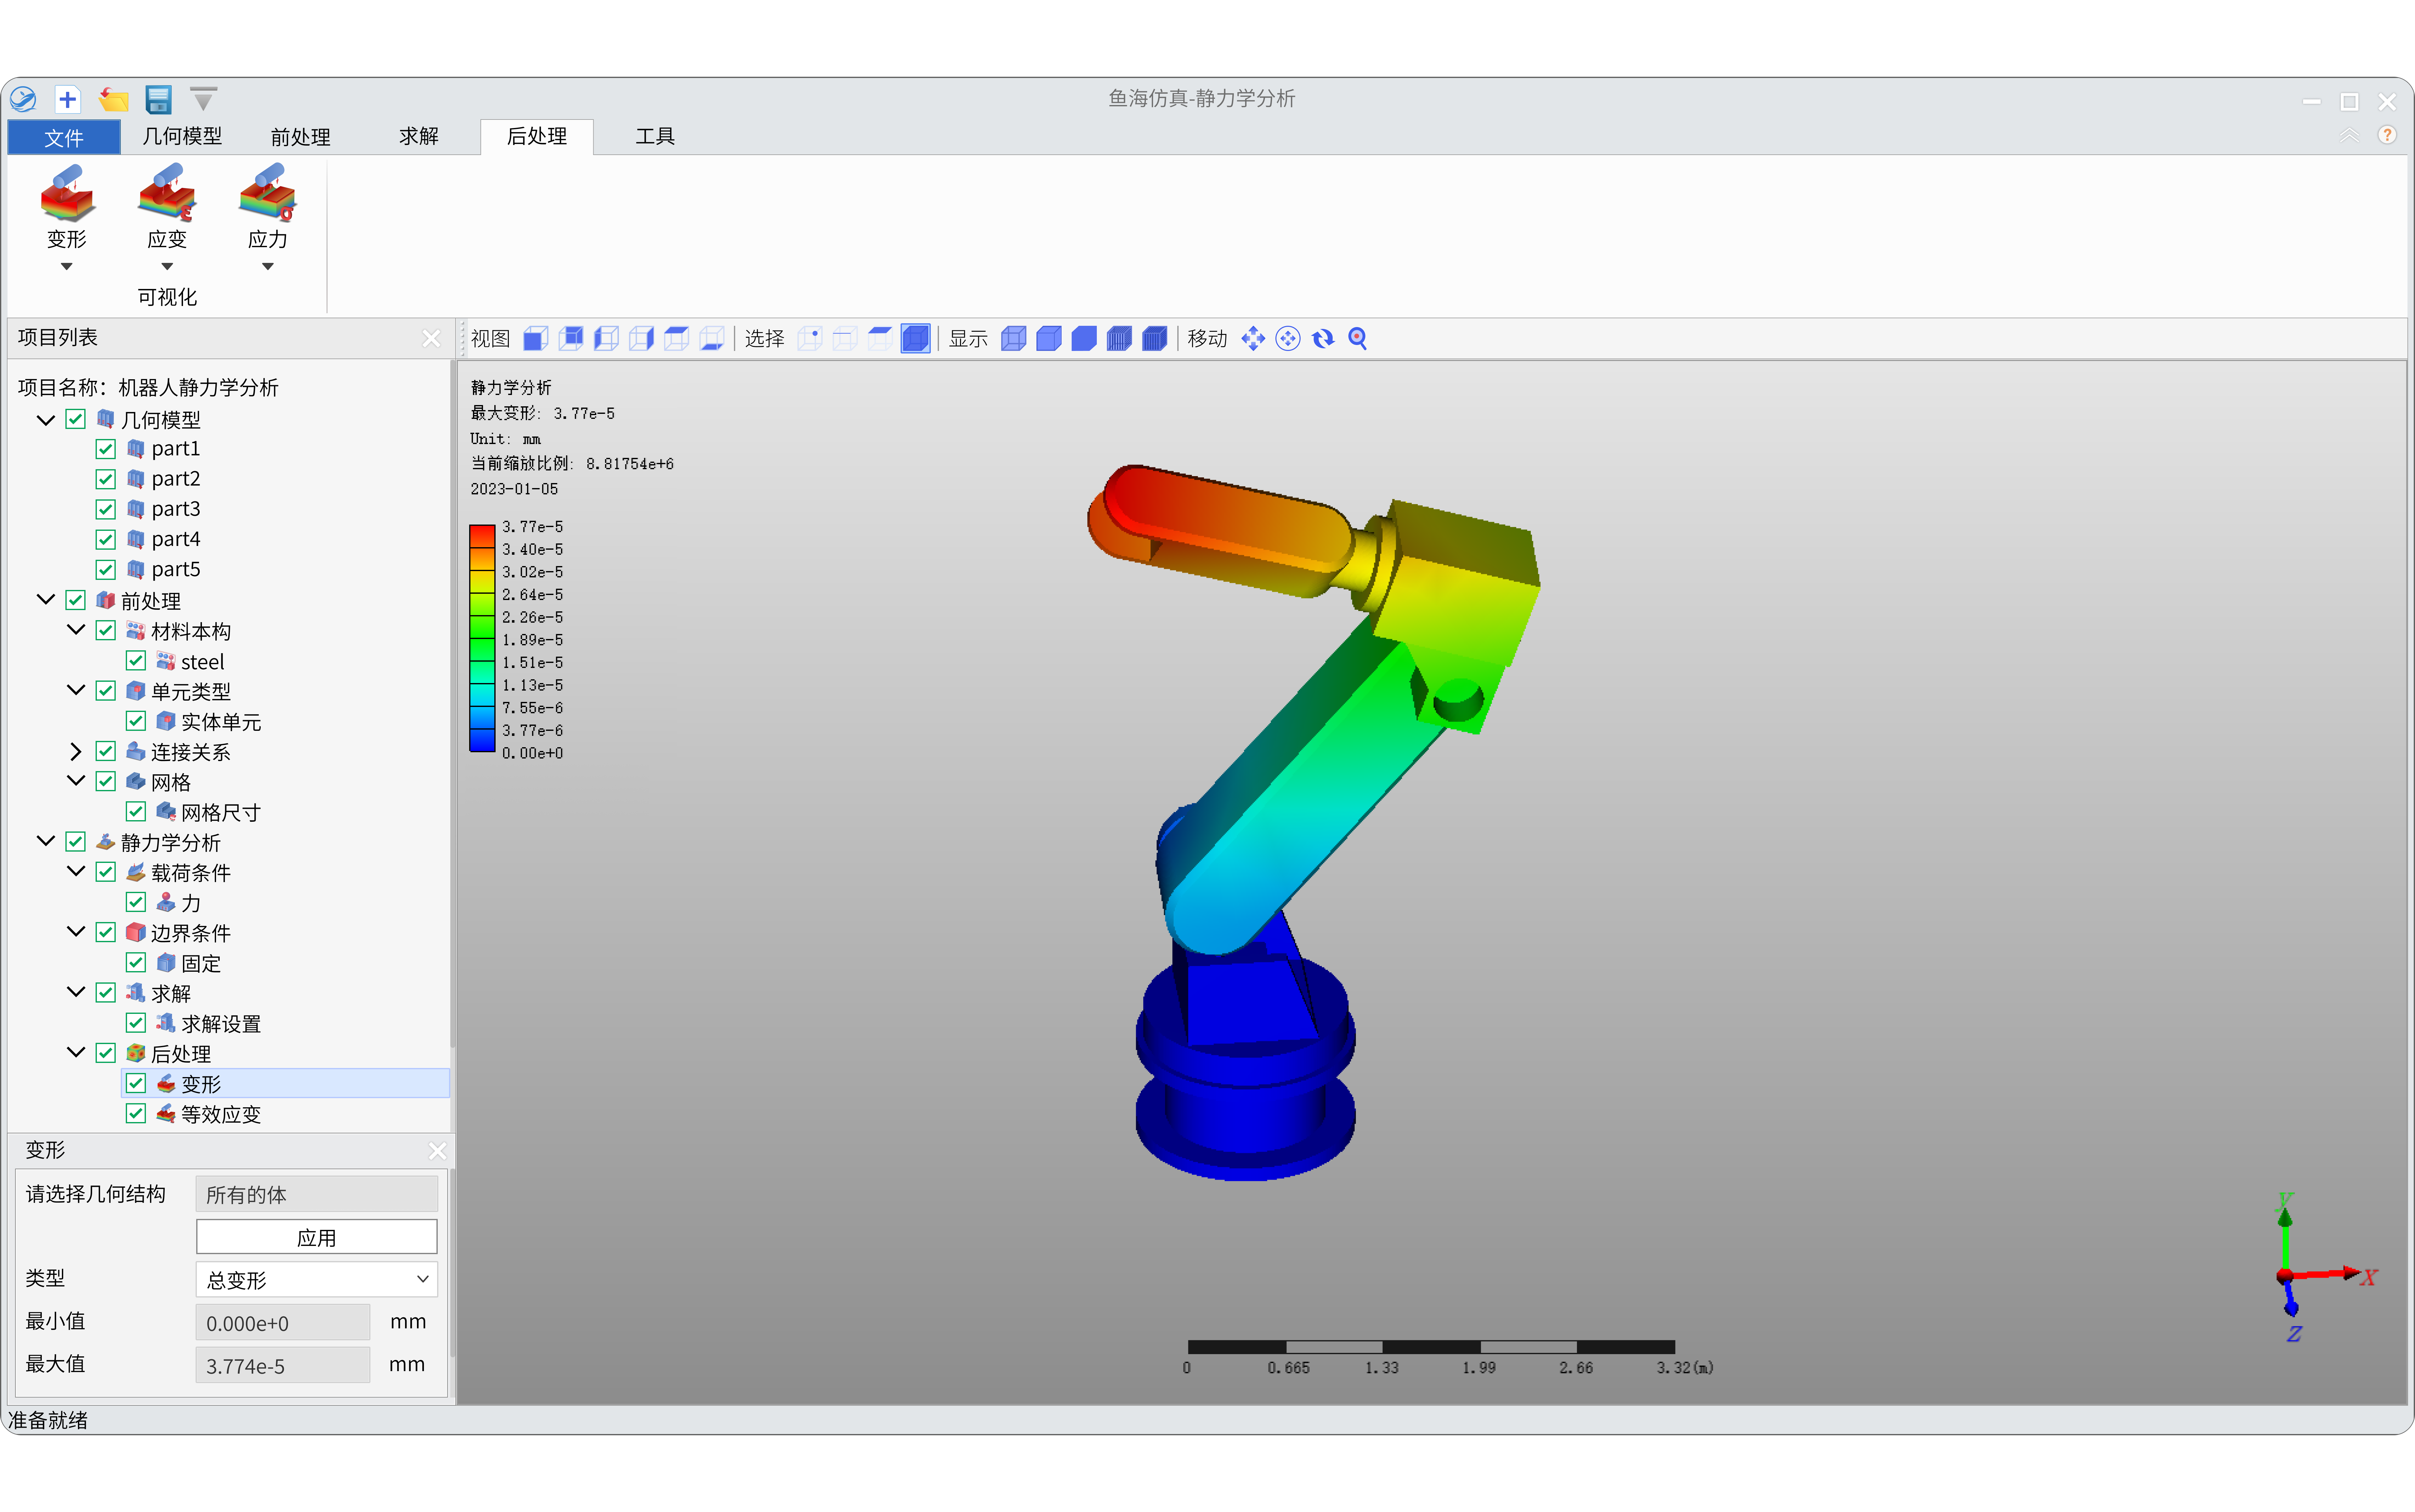2415x1512 pixels.
Task: Toggle the steel material checkbox
Action: click(136, 661)
